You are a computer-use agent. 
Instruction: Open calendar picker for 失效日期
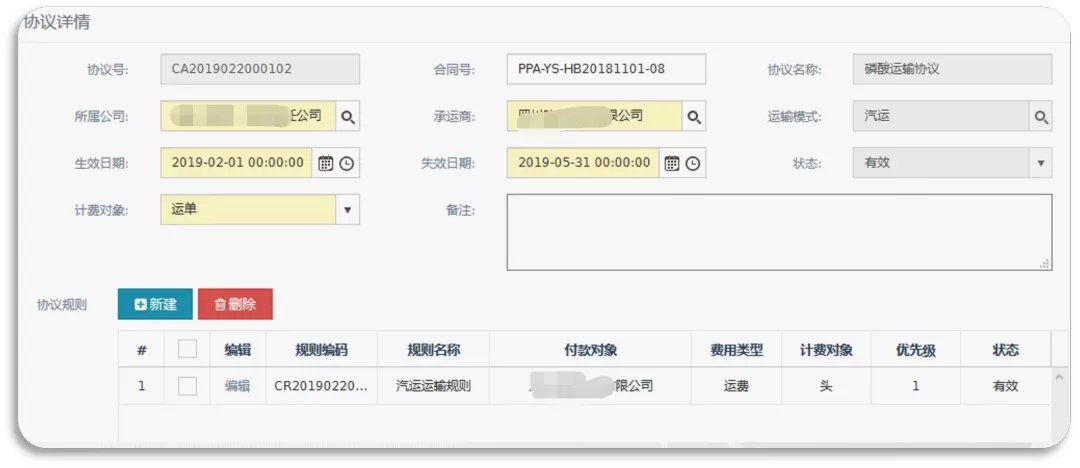point(672,163)
